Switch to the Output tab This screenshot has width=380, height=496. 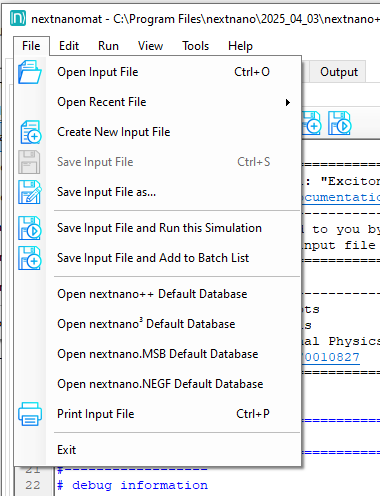[x=339, y=72]
